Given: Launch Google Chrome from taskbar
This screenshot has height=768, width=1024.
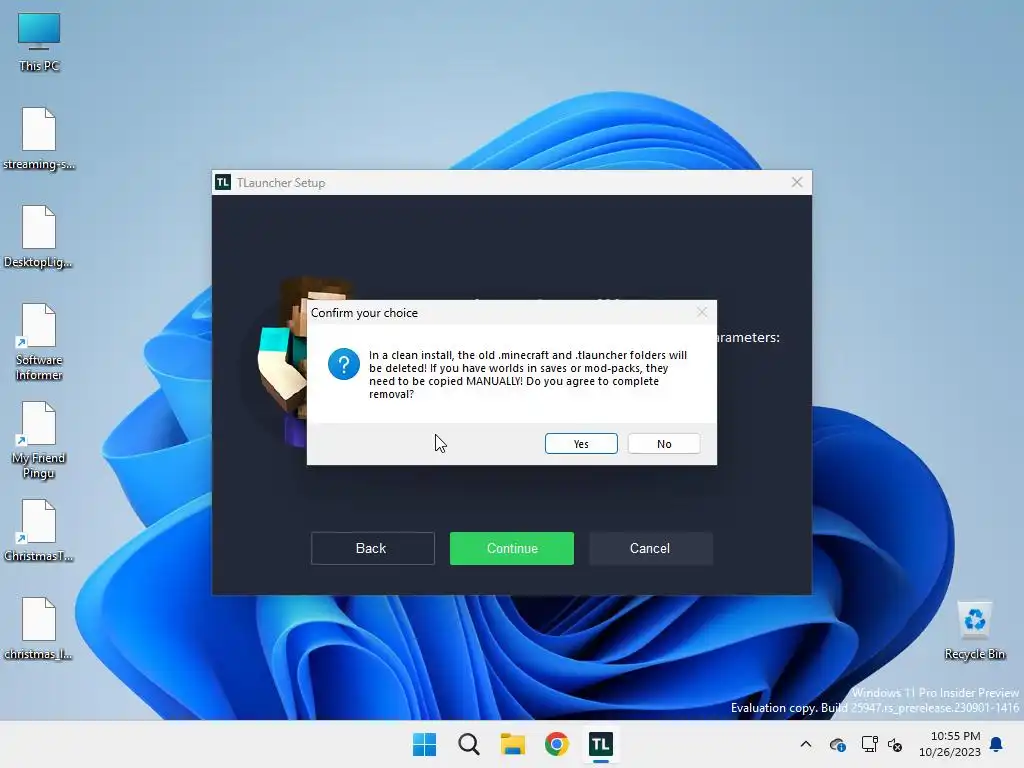Looking at the screenshot, I should point(556,744).
